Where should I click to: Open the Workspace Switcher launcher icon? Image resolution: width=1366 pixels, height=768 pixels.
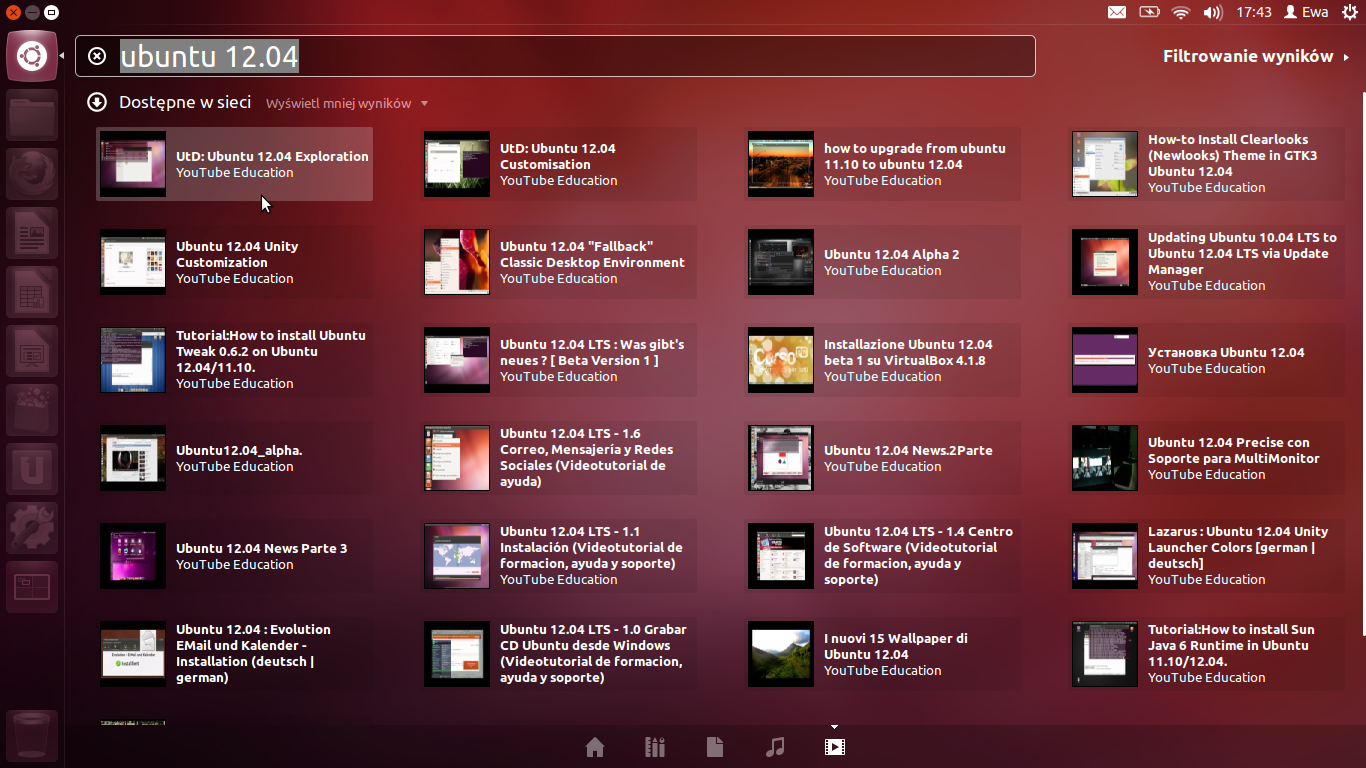tap(32, 586)
